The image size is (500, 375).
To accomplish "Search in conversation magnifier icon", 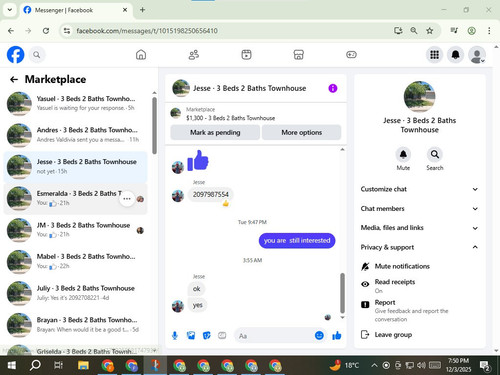I will [435, 154].
